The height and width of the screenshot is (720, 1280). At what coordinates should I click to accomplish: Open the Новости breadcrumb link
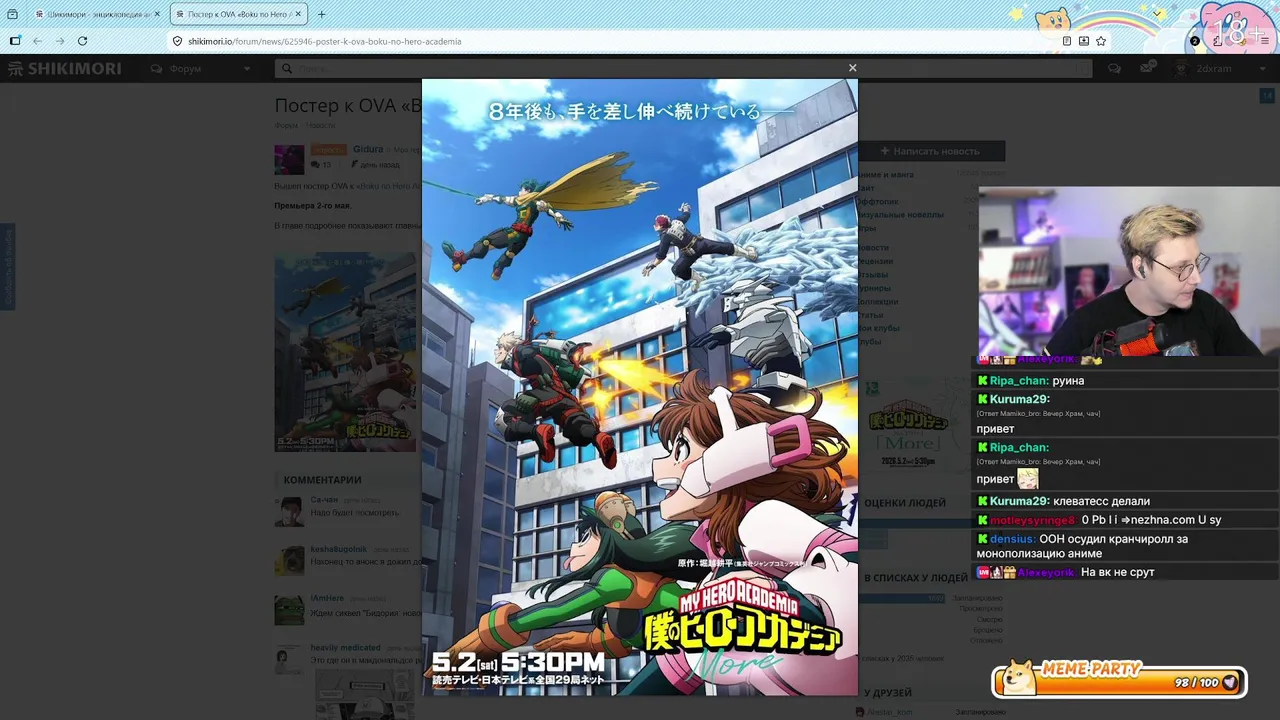[x=320, y=125]
